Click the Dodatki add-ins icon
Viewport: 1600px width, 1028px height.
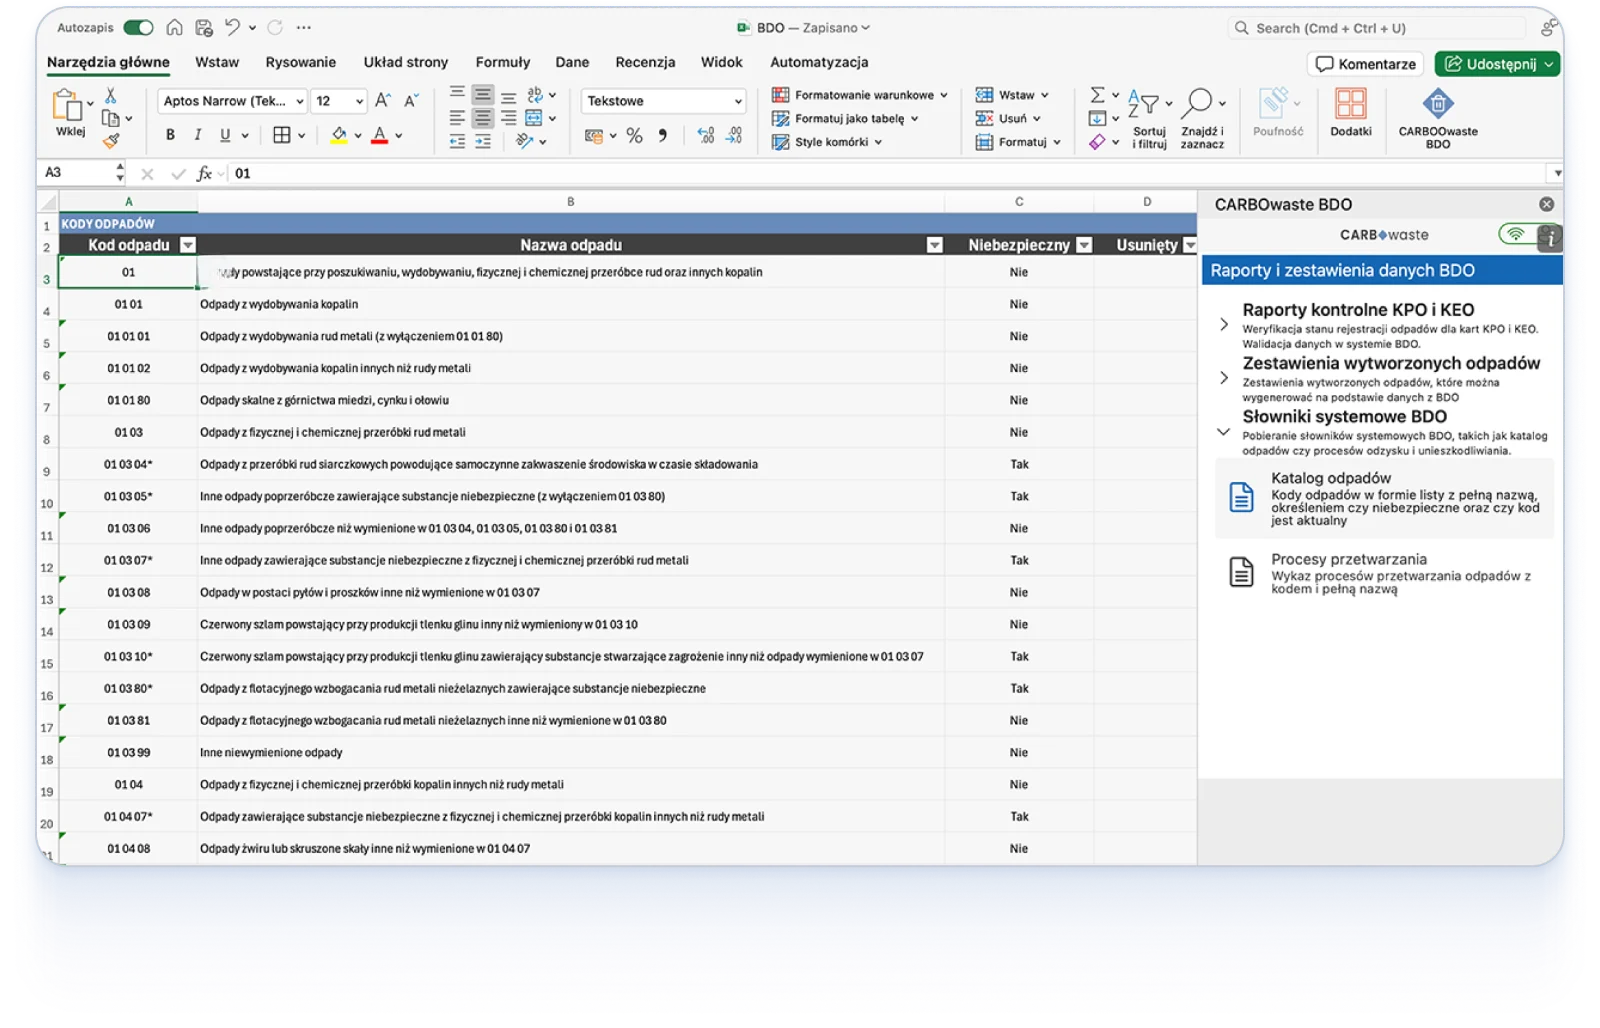1350,105
